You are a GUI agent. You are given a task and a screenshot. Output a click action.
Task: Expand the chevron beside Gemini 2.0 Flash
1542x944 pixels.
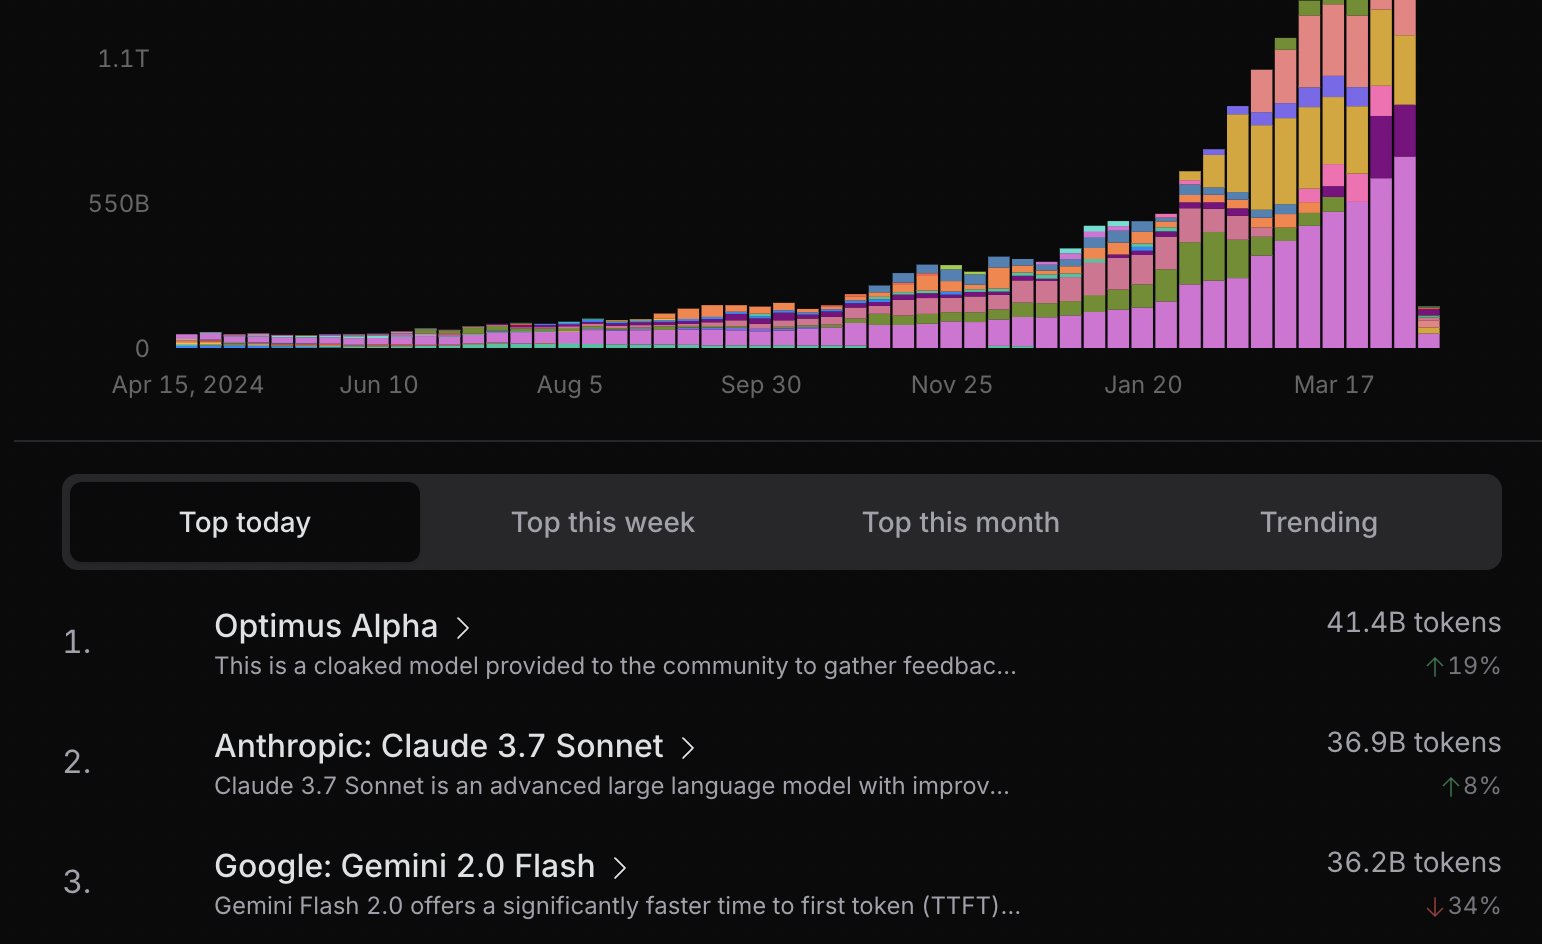(620, 868)
